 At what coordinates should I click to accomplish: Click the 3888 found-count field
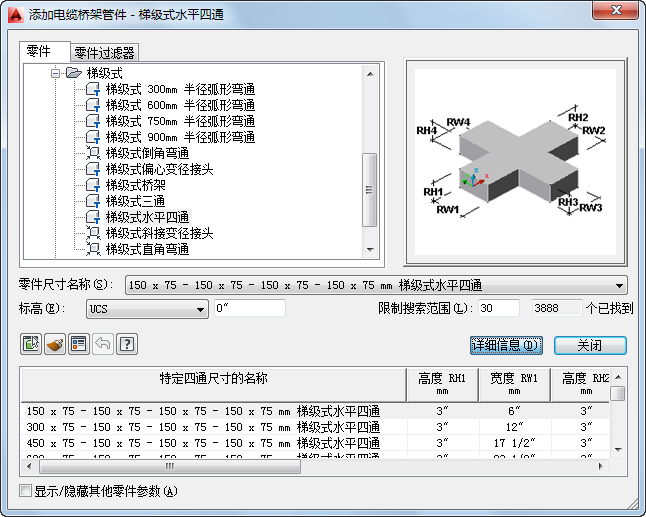pos(557,308)
